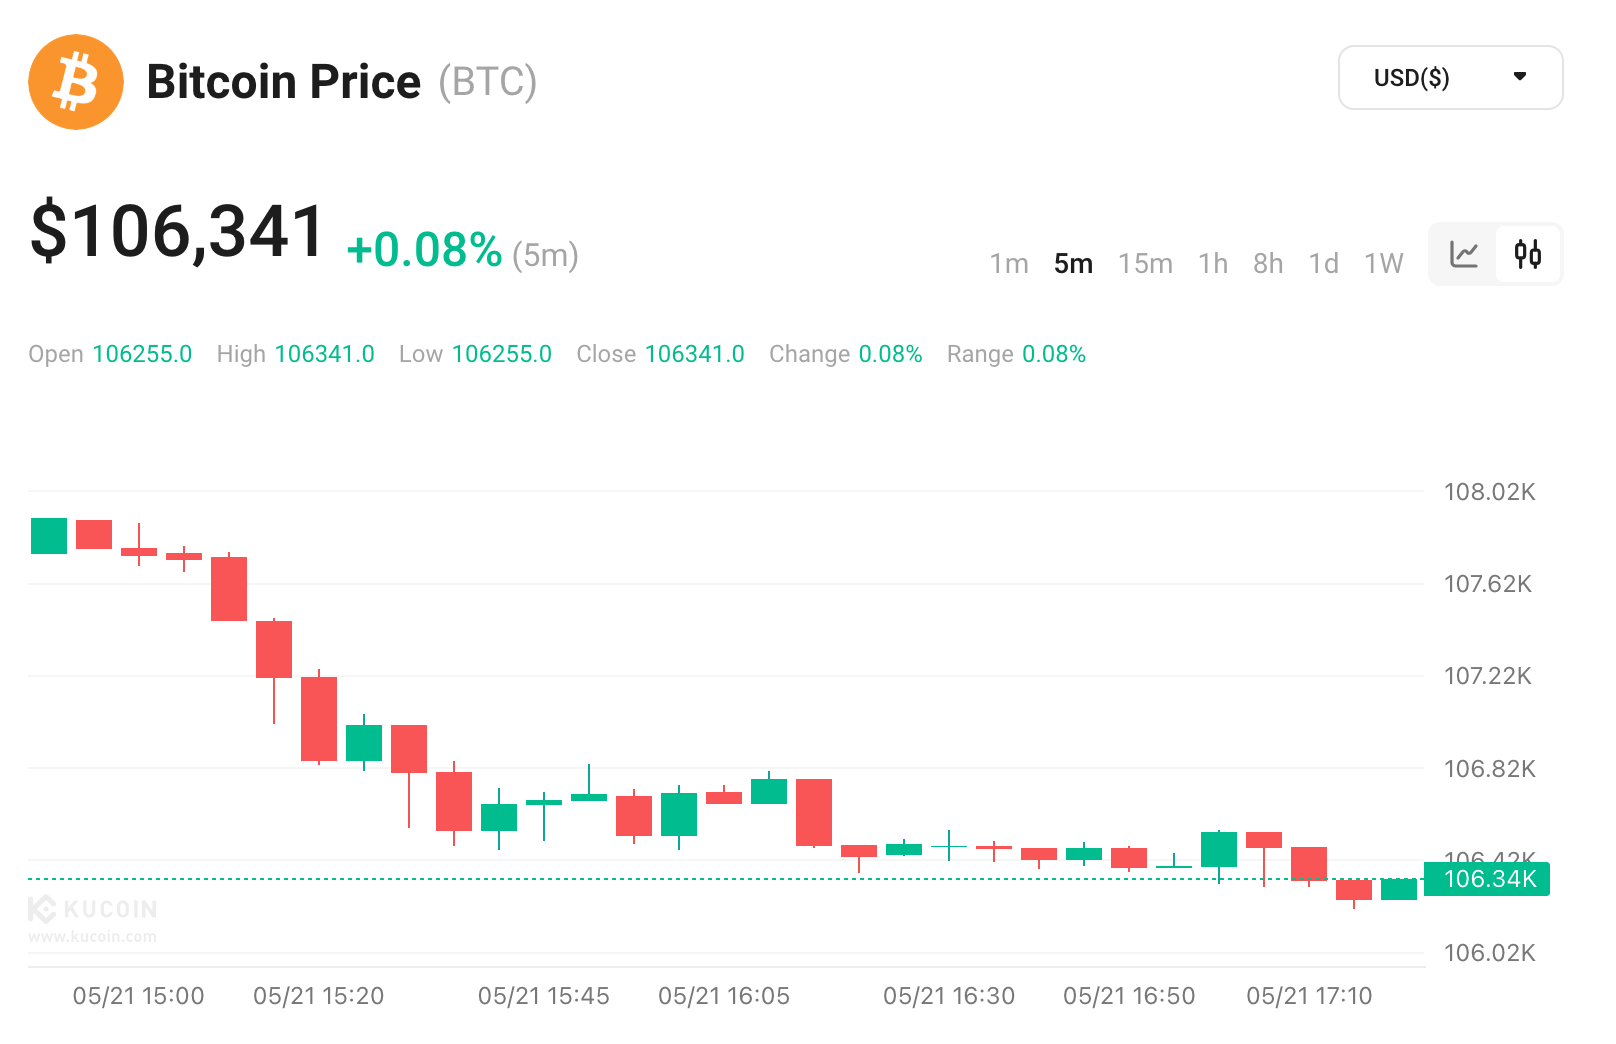
Task: Click the 05/21 15:00 time axis label
Action: click(138, 996)
